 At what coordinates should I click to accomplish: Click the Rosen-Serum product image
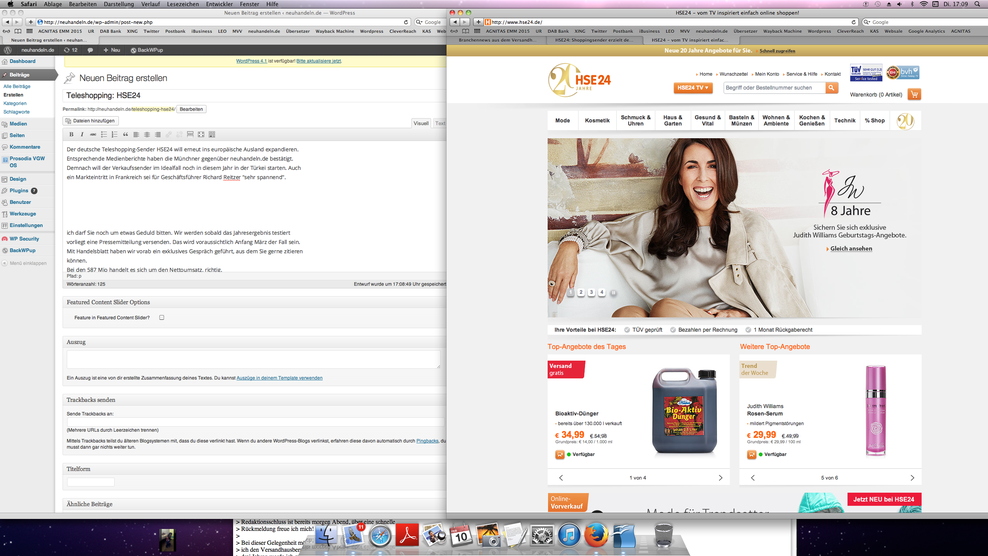[875, 410]
